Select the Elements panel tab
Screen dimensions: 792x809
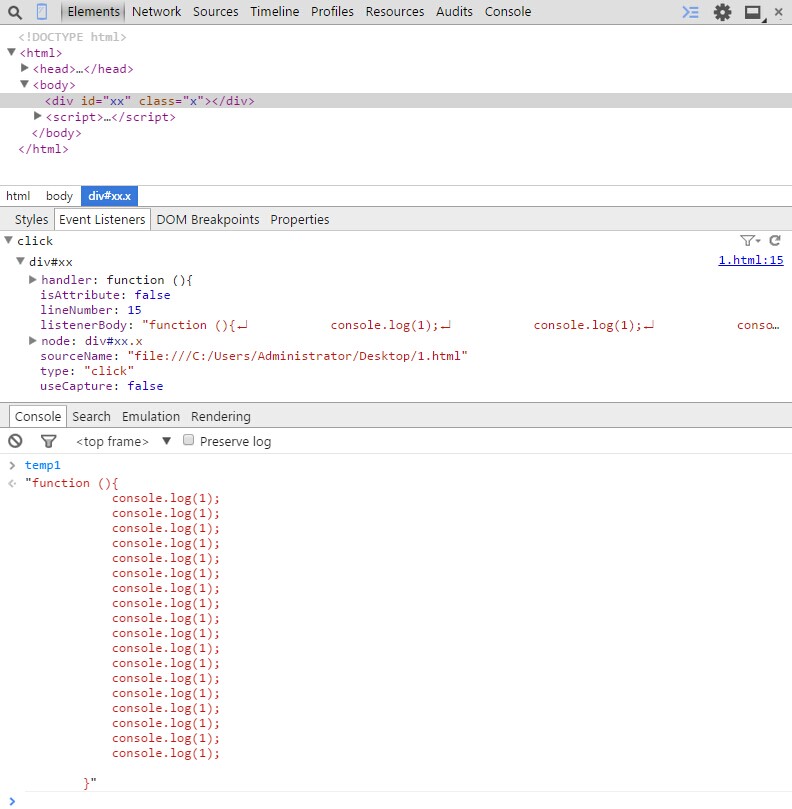click(x=93, y=11)
